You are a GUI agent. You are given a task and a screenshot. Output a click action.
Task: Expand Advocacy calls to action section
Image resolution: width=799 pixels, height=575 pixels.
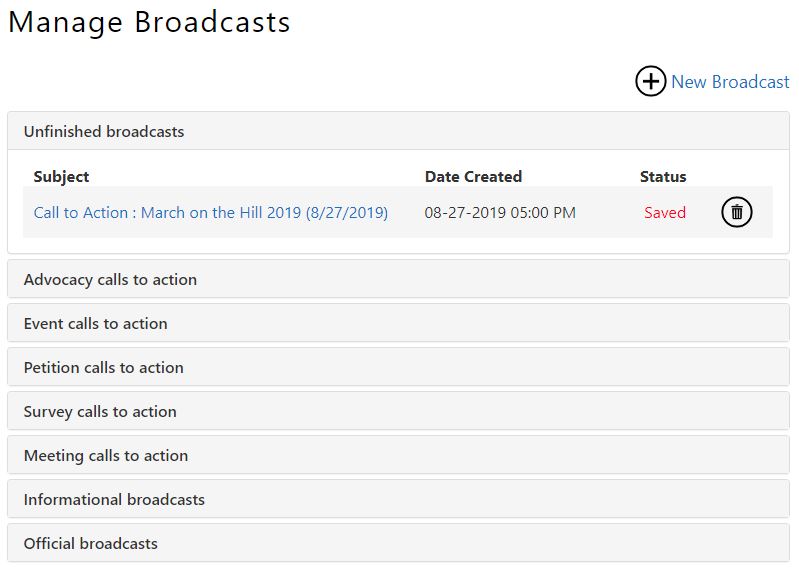pyautogui.click(x=110, y=280)
